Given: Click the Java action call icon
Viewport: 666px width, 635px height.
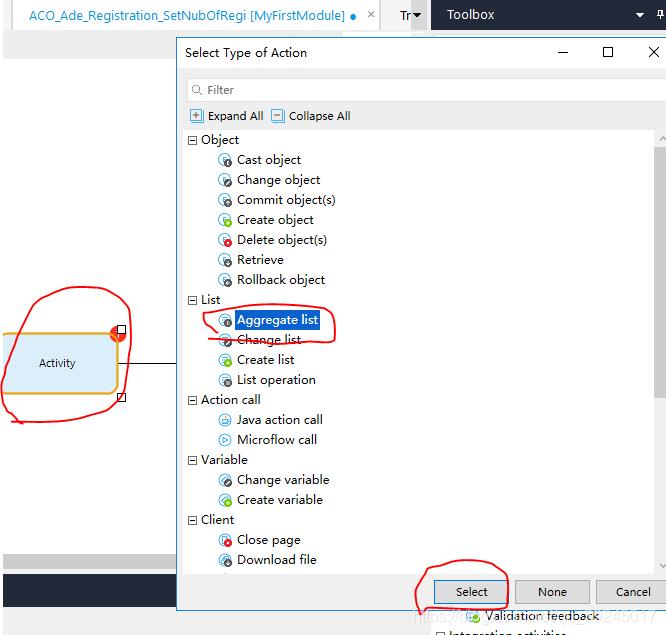Looking at the screenshot, I should 225,420.
